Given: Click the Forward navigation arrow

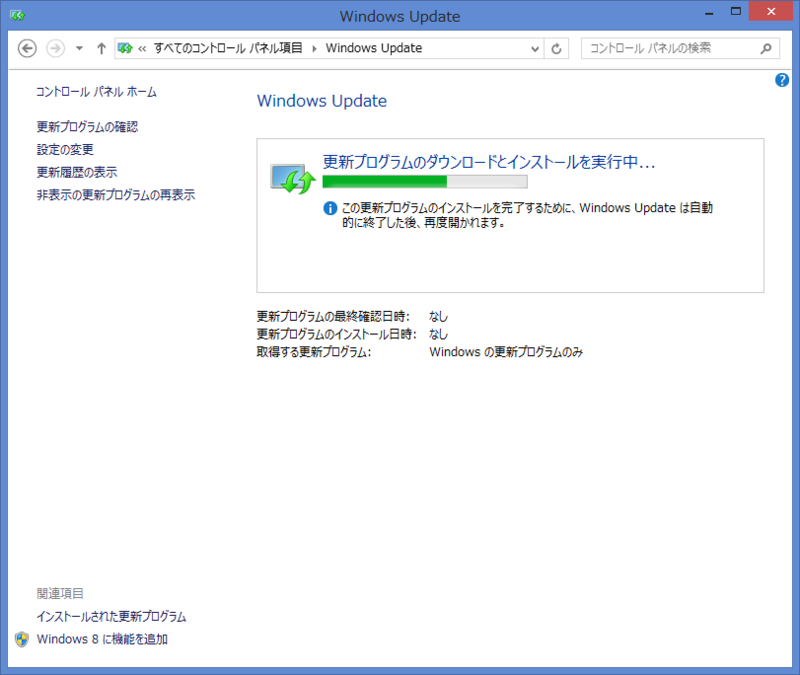Looking at the screenshot, I should tap(56, 48).
